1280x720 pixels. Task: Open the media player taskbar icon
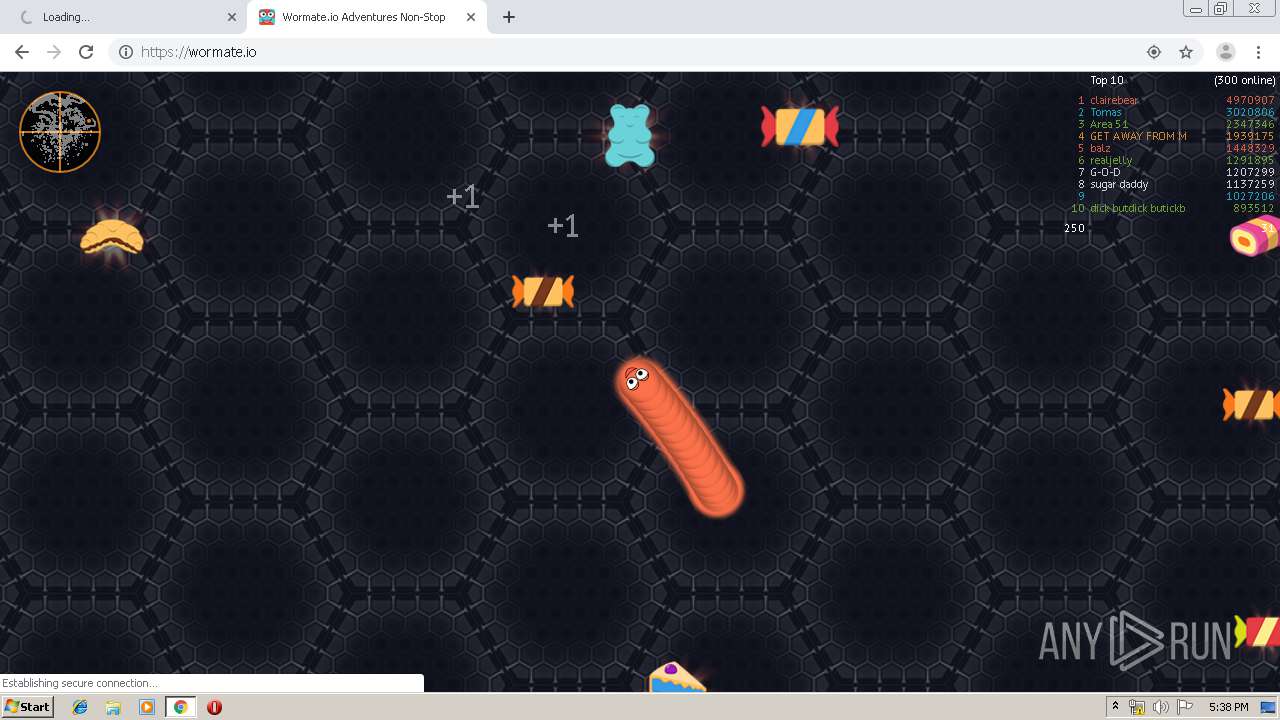[147, 707]
